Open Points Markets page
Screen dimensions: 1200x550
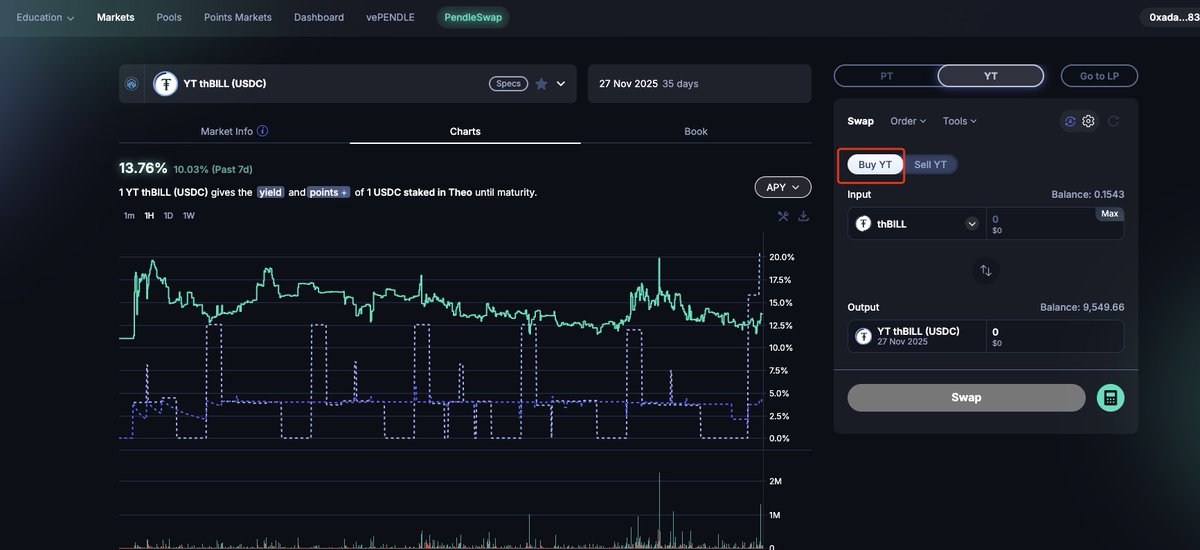click(x=238, y=17)
